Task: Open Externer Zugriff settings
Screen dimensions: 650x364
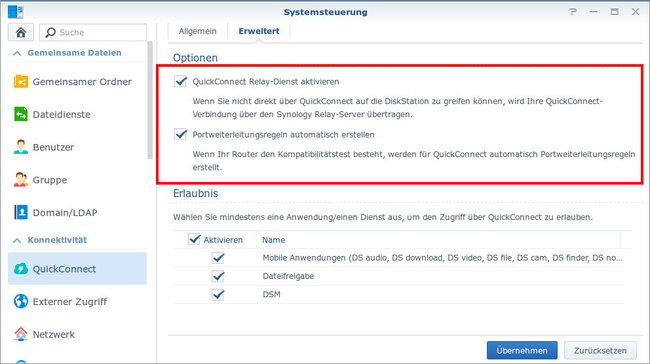Action: tap(77, 301)
